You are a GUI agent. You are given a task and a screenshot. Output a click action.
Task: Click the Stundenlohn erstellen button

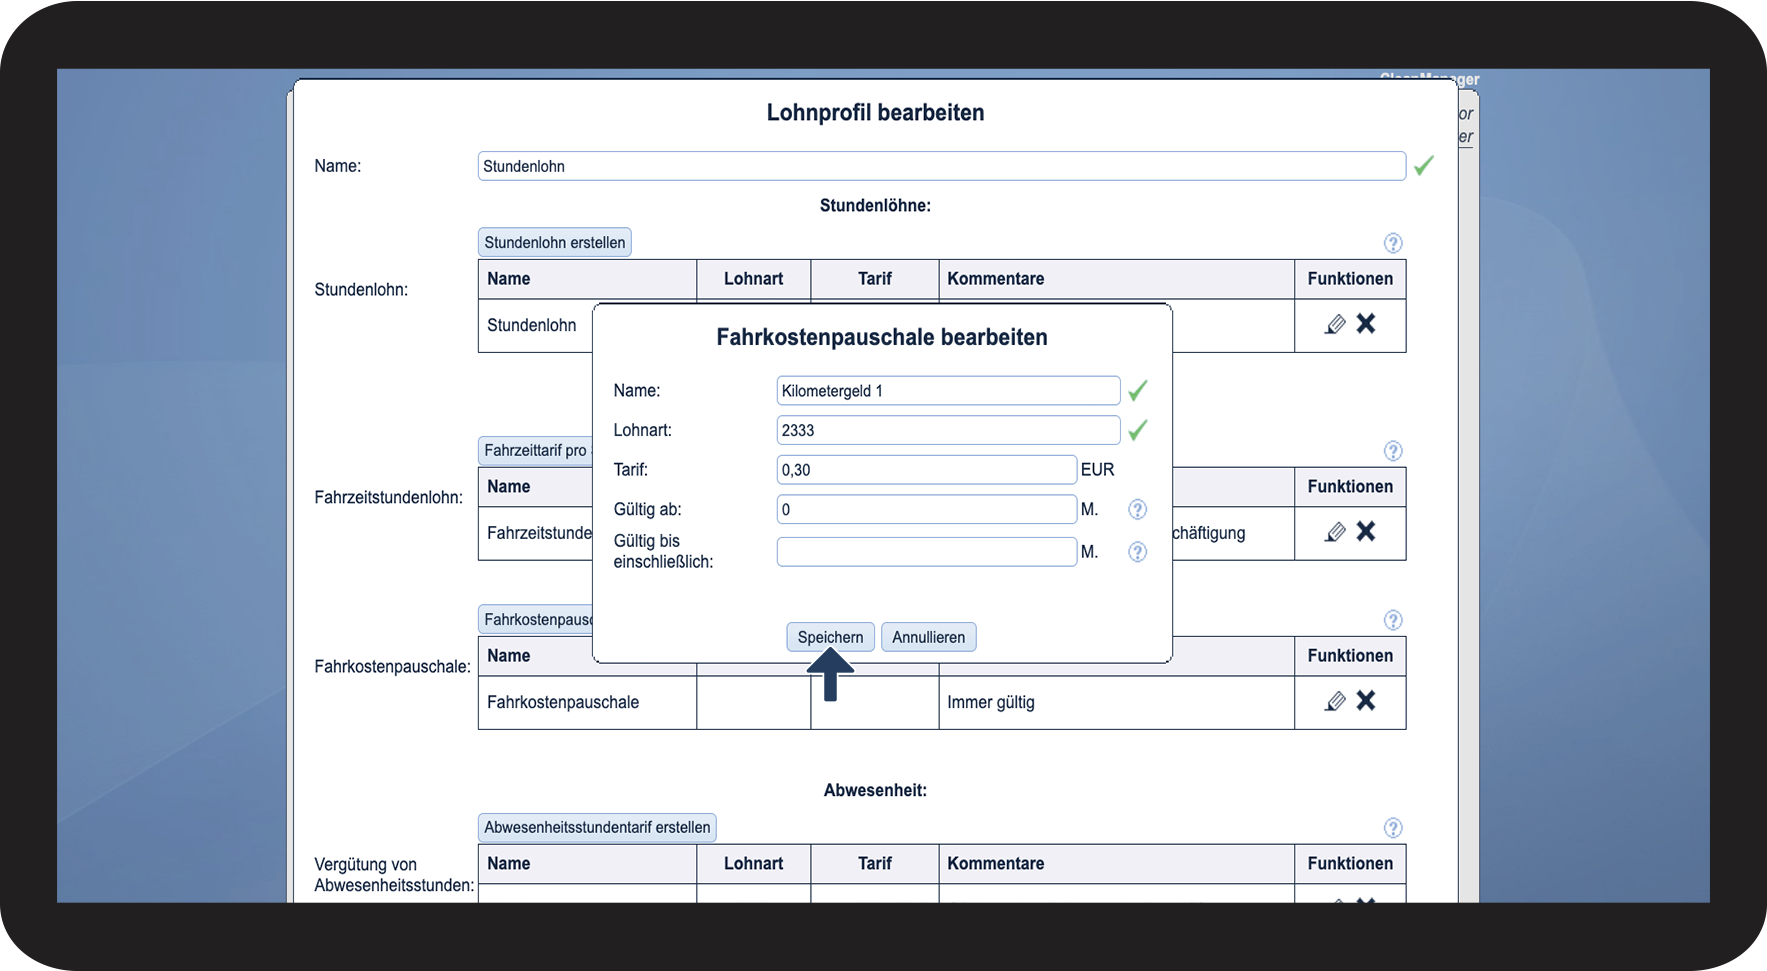point(555,242)
